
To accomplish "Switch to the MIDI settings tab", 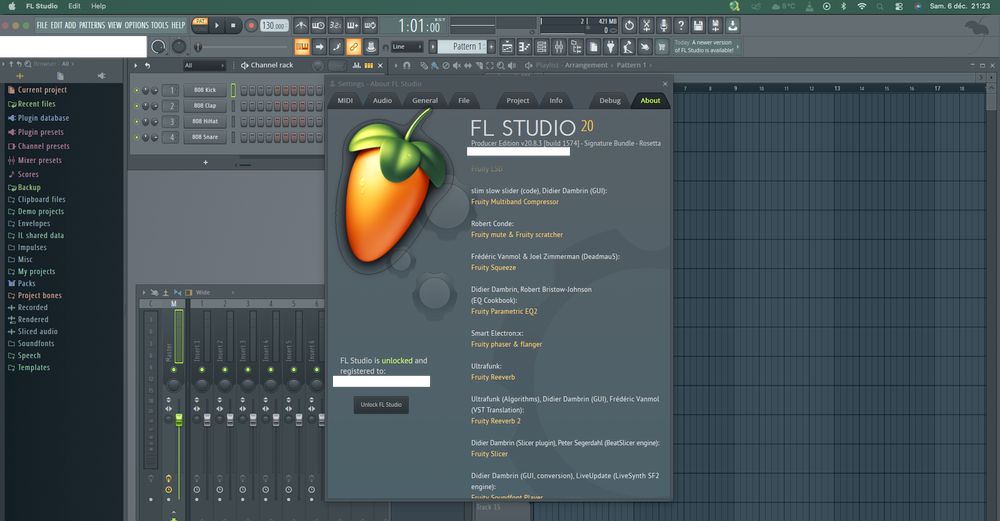I will (x=345, y=100).
